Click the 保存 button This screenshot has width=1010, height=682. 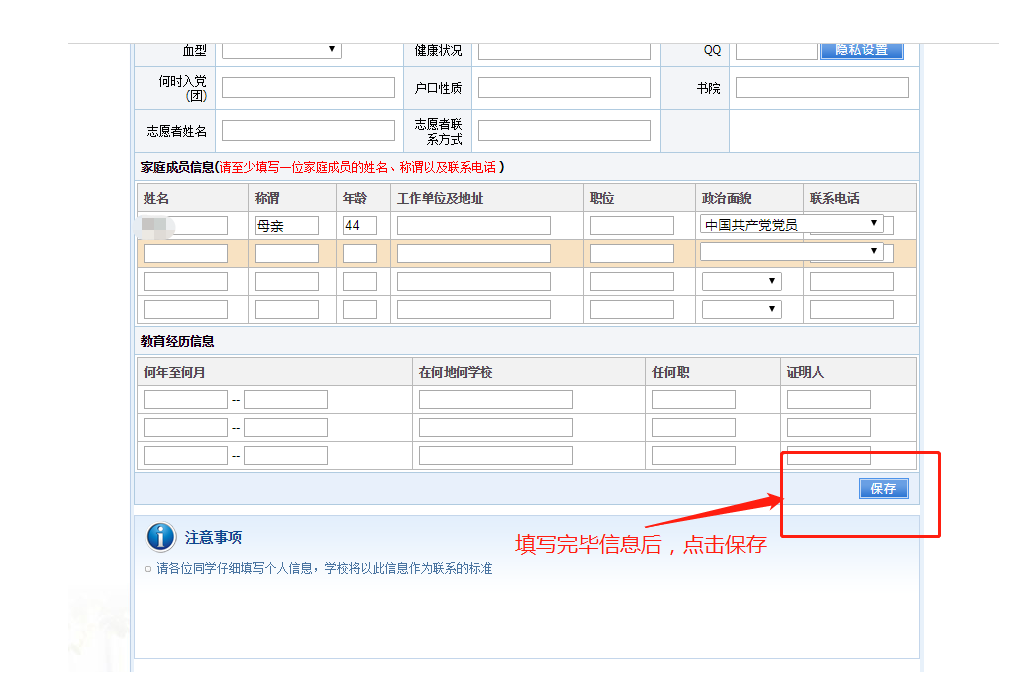[x=883, y=489]
